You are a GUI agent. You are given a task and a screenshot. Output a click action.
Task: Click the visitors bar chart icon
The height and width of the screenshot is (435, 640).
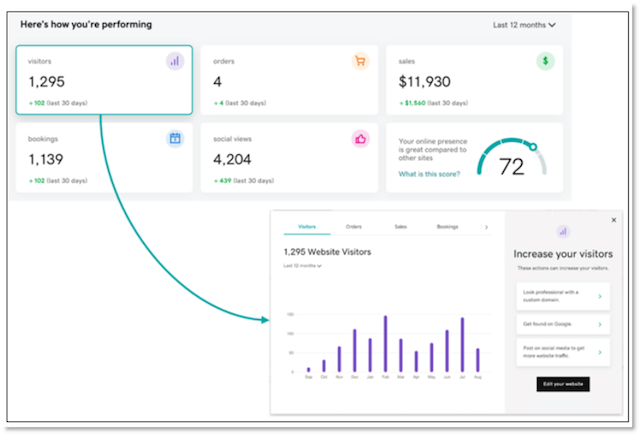click(175, 61)
